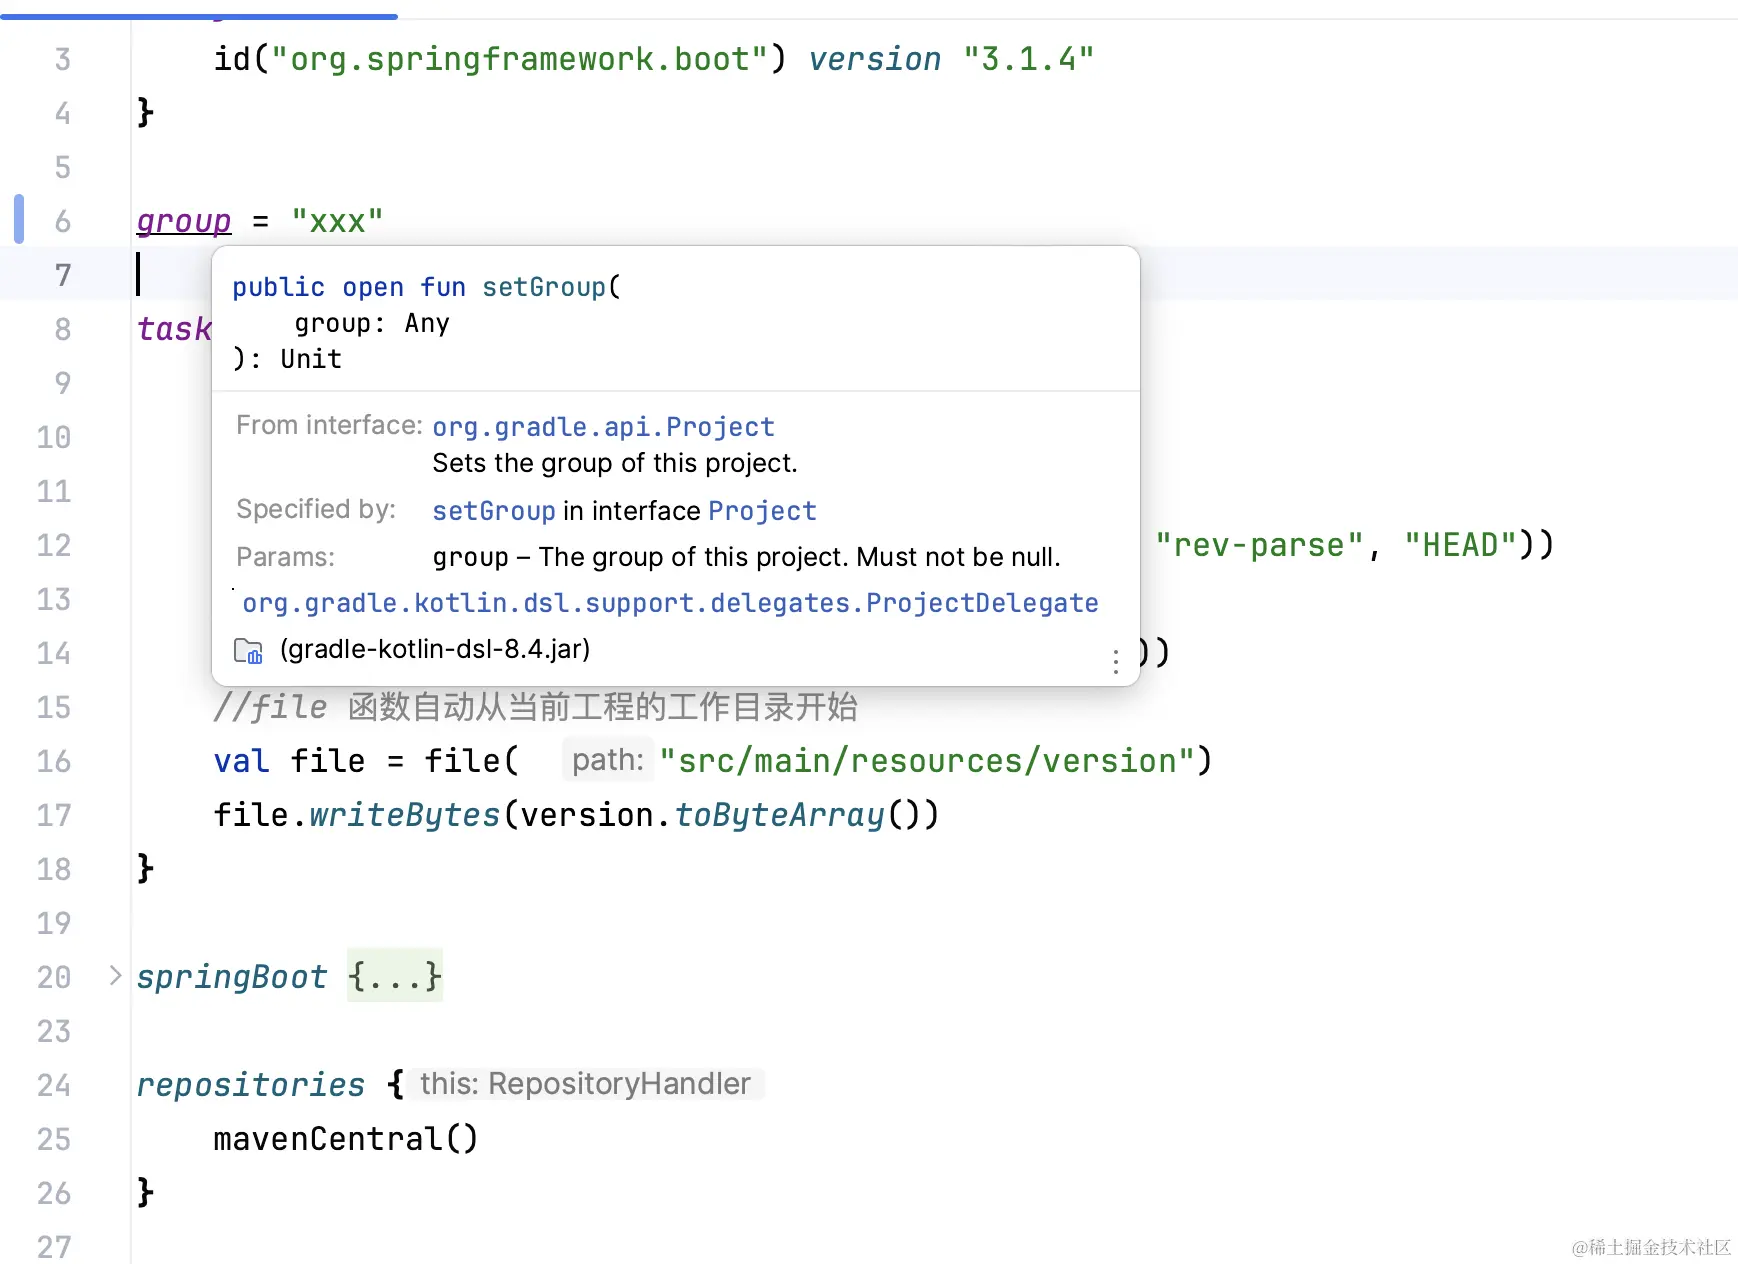Click the blue change marker beside line 6
Viewport: 1738px width, 1264px height.
[x=19, y=219]
